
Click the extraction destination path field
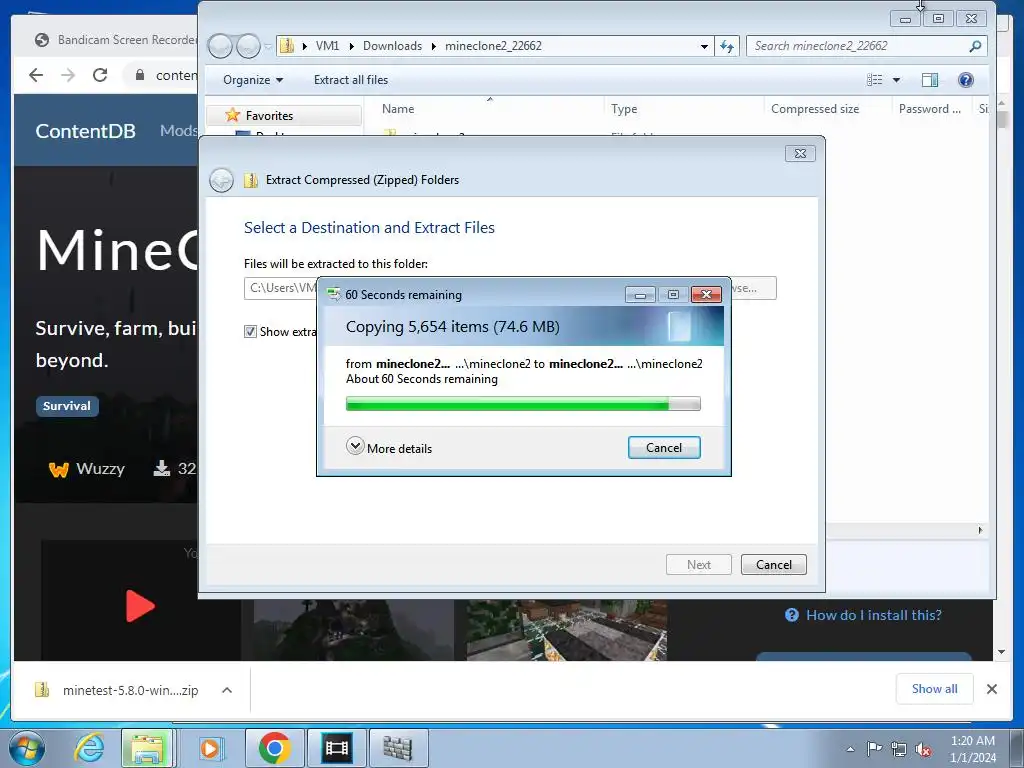click(x=281, y=288)
